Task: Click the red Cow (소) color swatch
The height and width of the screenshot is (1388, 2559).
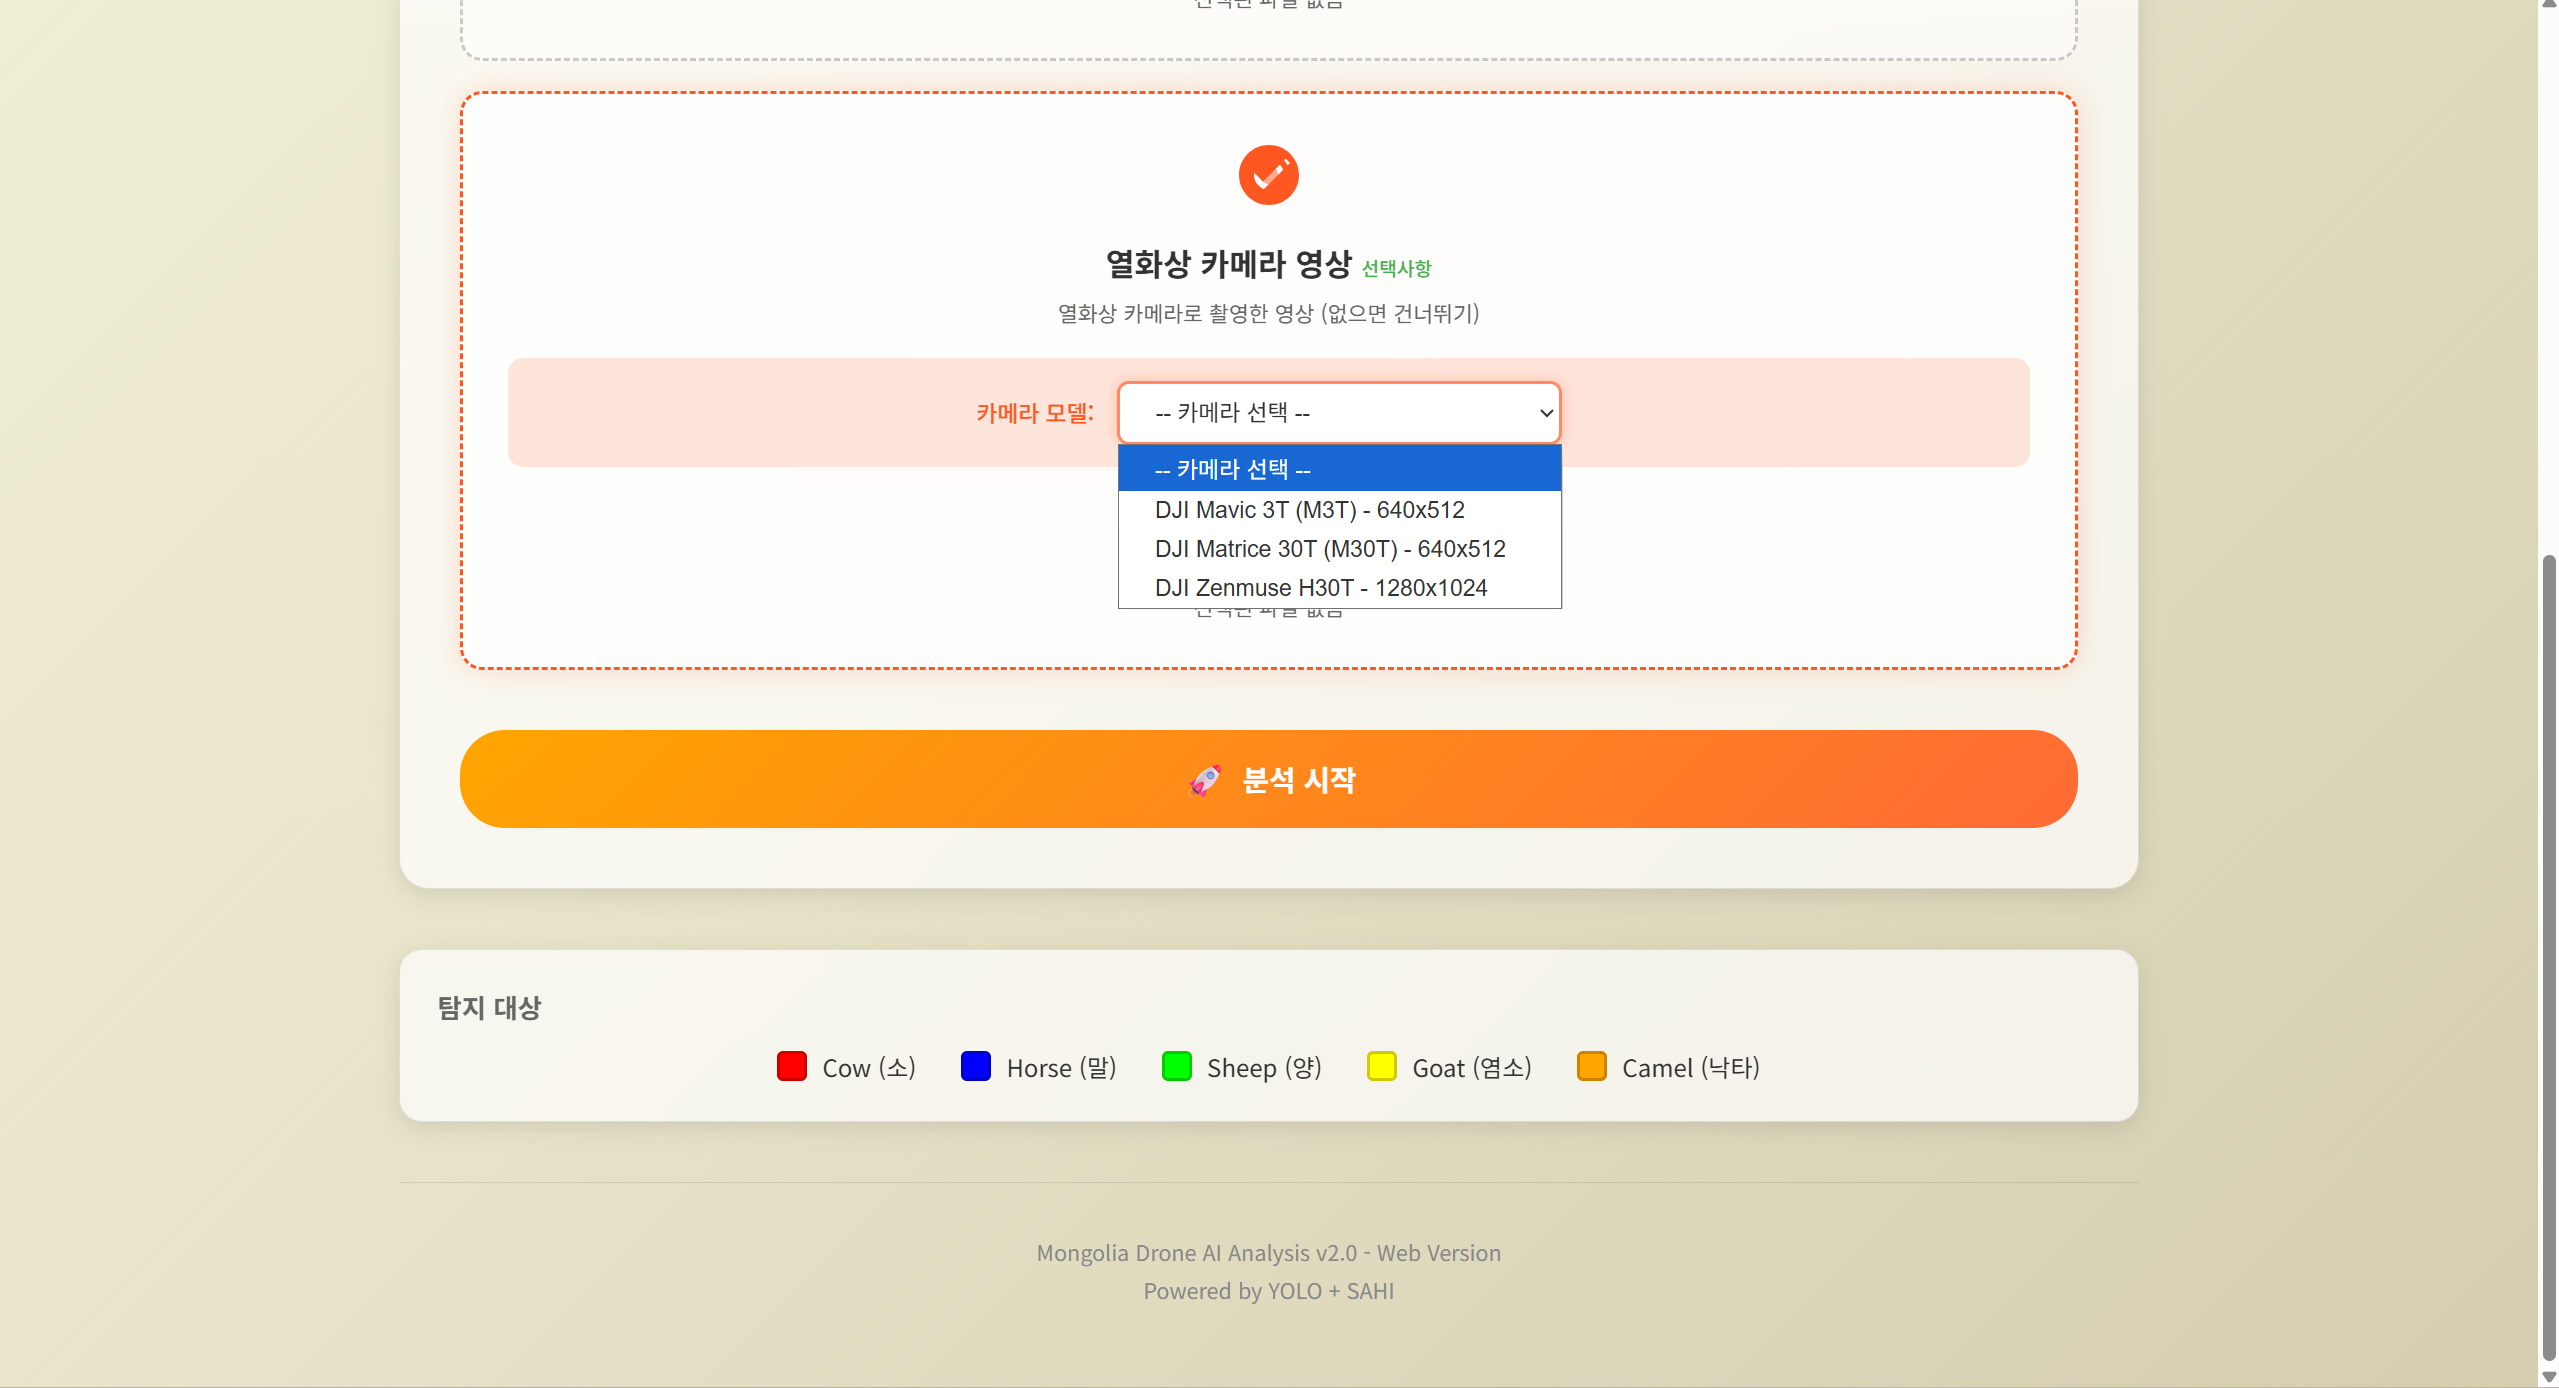Action: pos(791,1067)
